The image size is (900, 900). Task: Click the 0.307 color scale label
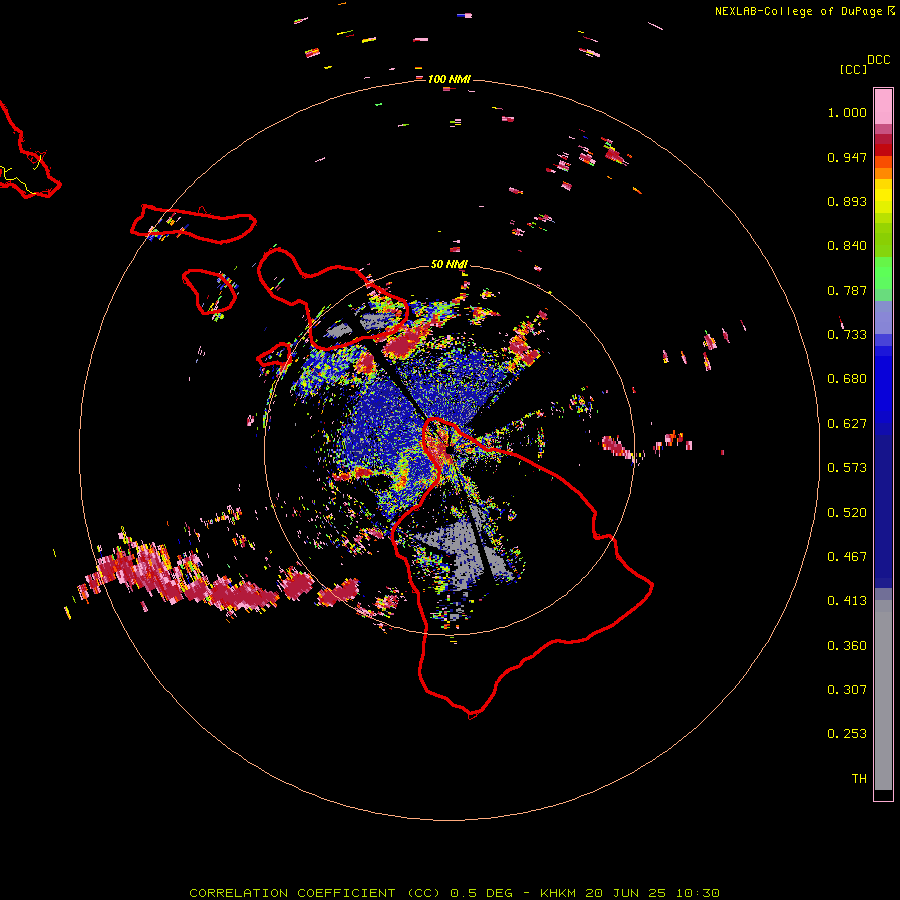[847, 690]
